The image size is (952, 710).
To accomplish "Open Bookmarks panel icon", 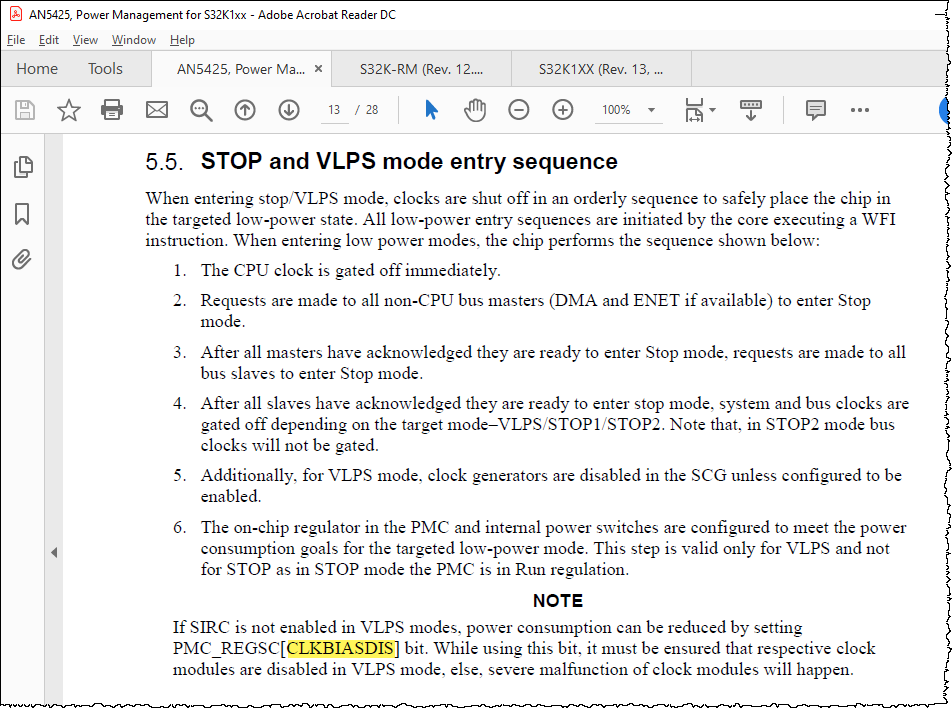I will pyautogui.click(x=22, y=214).
